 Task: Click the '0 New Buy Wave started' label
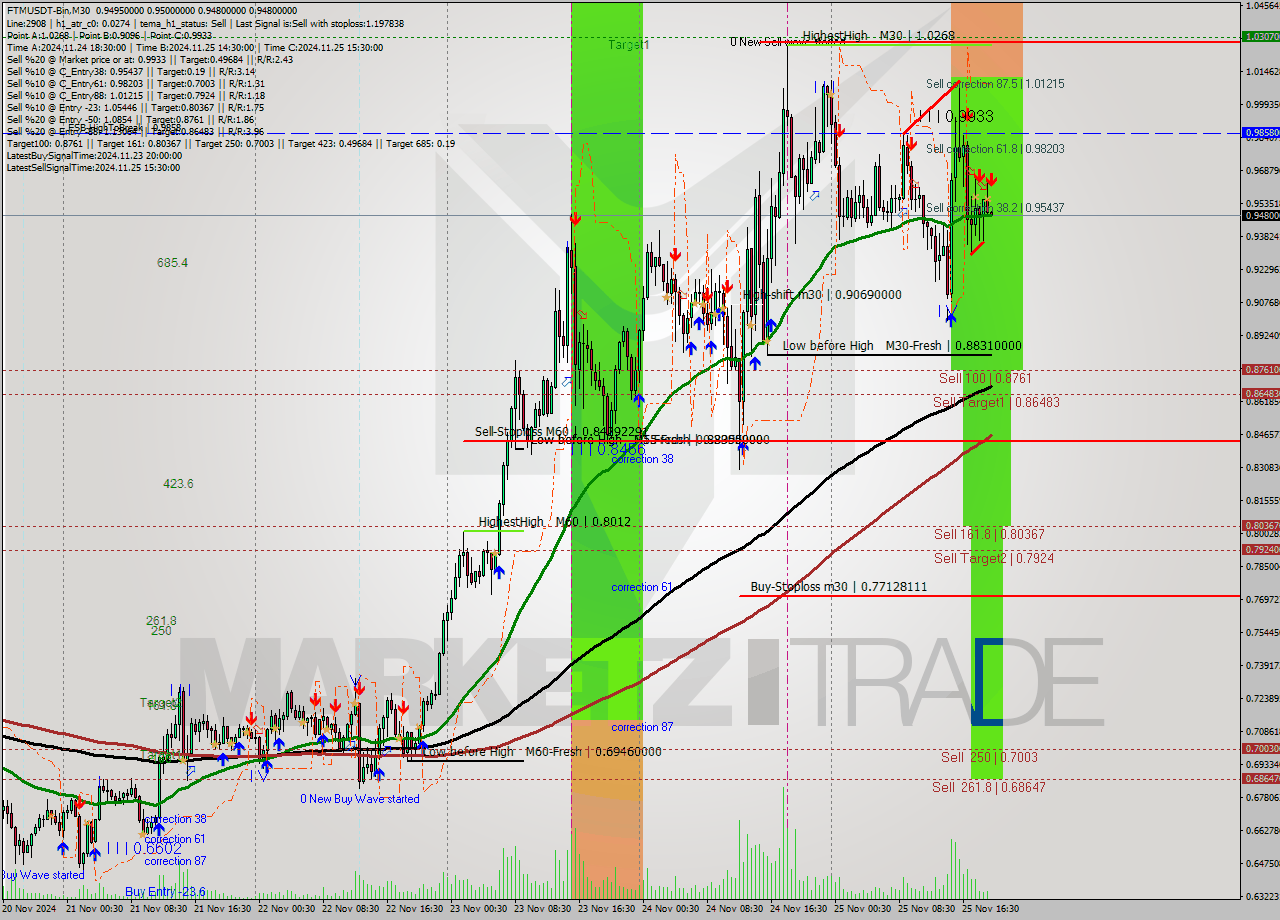[360, 799]
